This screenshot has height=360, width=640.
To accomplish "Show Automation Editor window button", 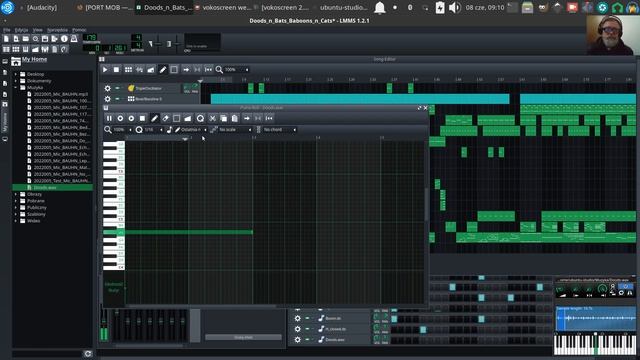I will [36, 49].
